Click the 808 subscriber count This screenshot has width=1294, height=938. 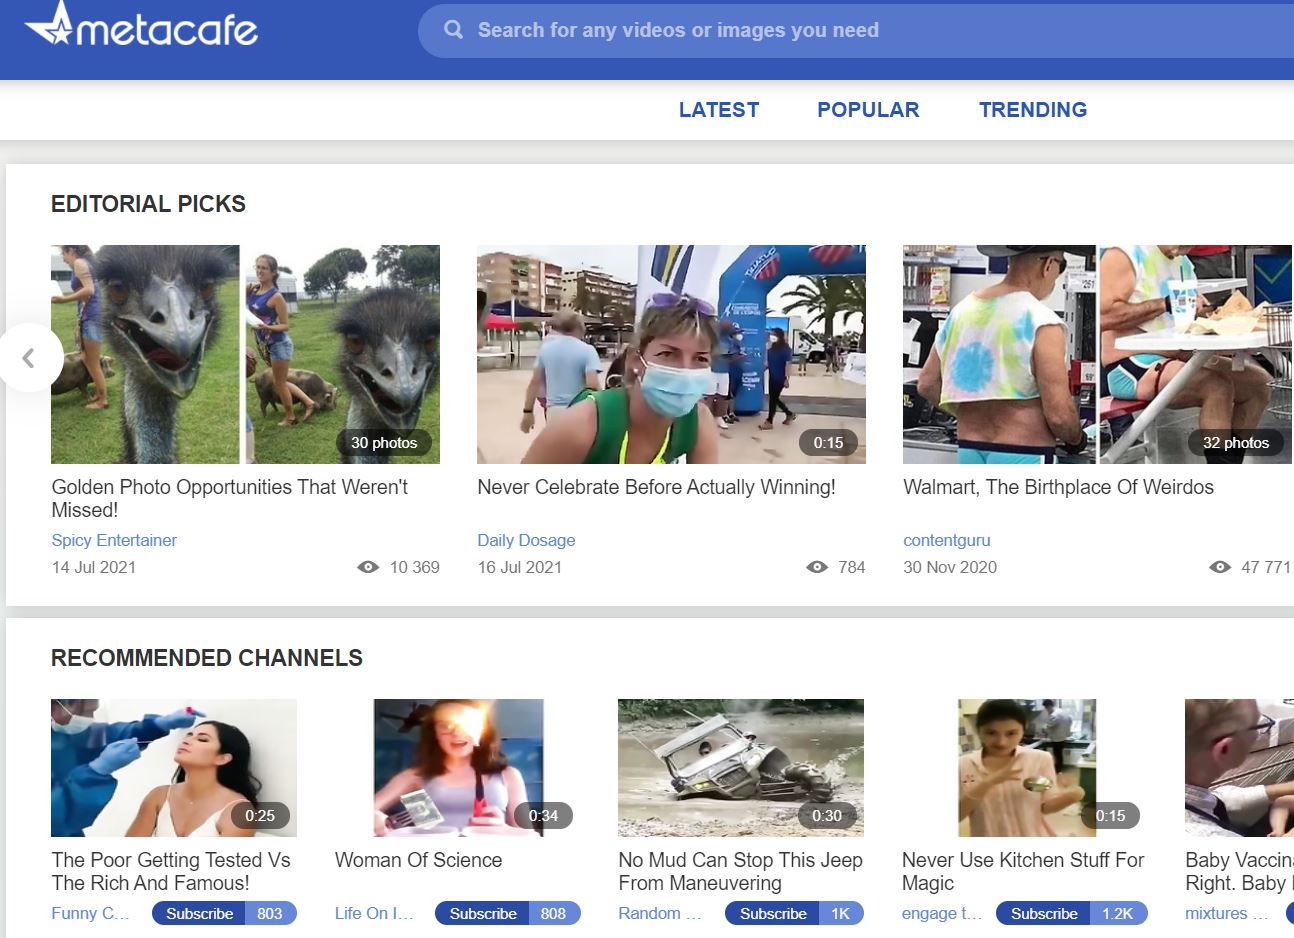click(553, 913)
